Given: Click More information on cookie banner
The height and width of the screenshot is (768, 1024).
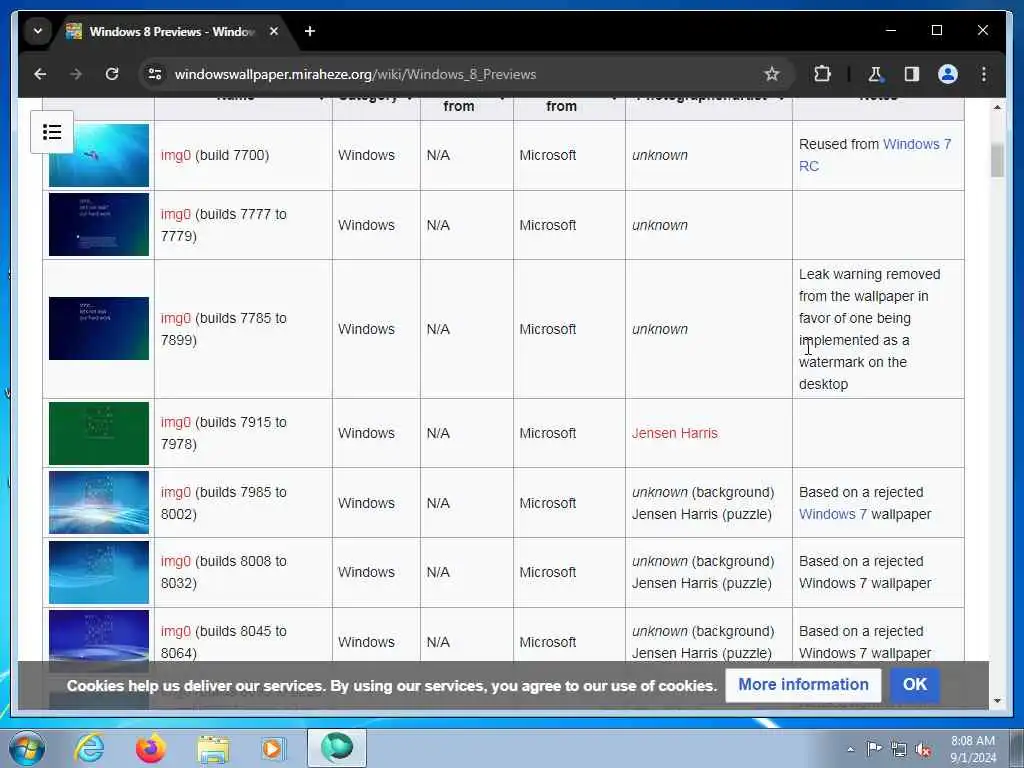Looking at the screenshot, I should tap(803, 684).
